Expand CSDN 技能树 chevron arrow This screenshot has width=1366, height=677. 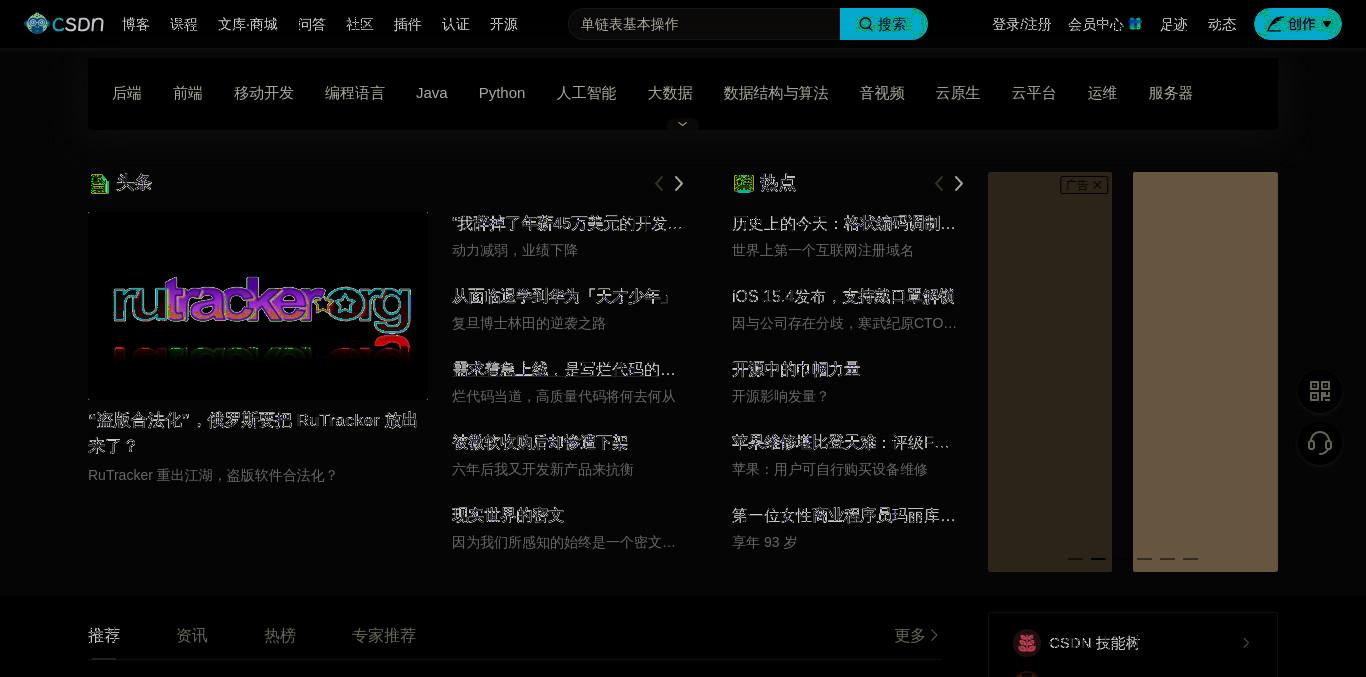click(x=1246, y=643)
